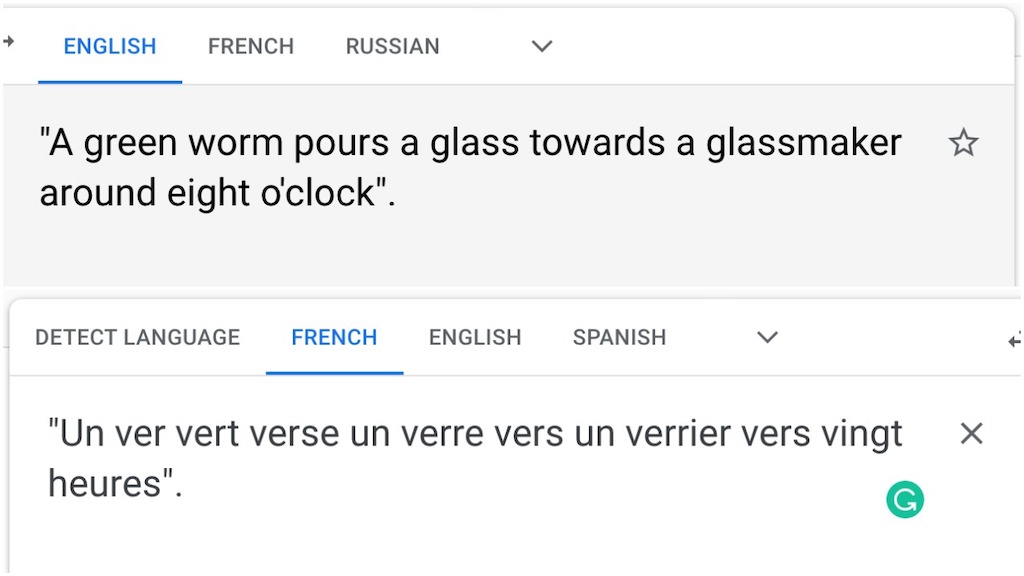Click the word "glassmaker" in the English text
The width and height of the screenshot is (1024, 576).
(800, 142)
